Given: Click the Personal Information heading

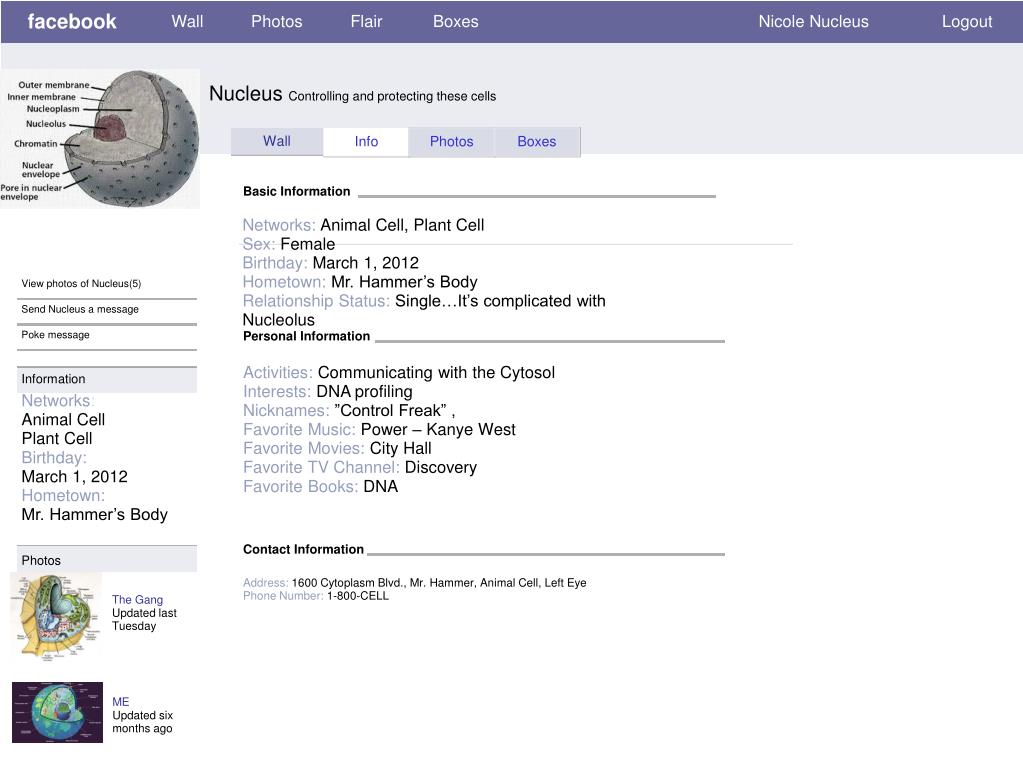Looking at the screenshot, I should click(306, 336).
